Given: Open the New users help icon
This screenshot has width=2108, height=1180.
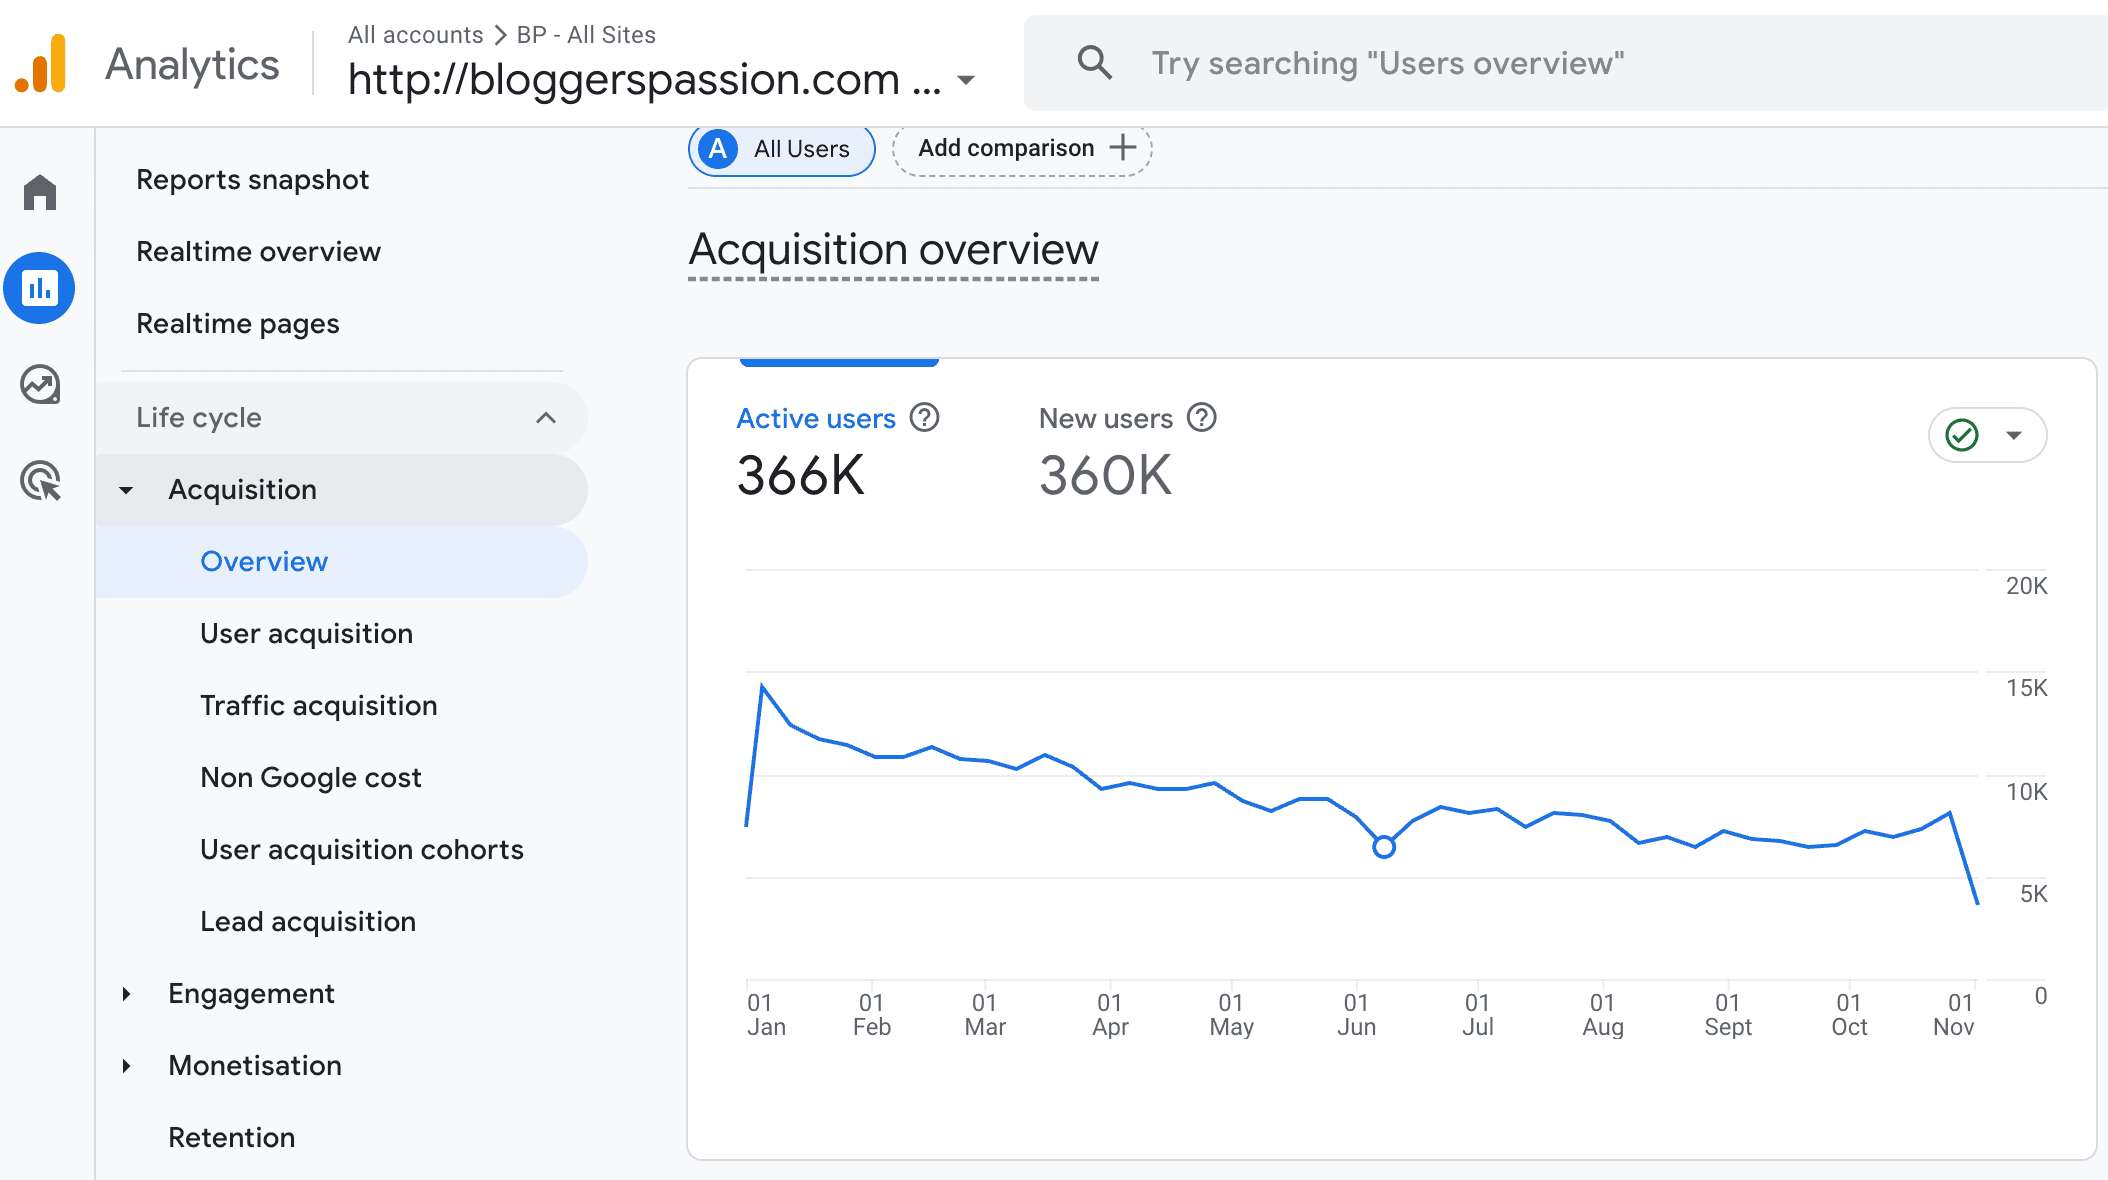Looking at the screenshot, I should coord(1202,418).
